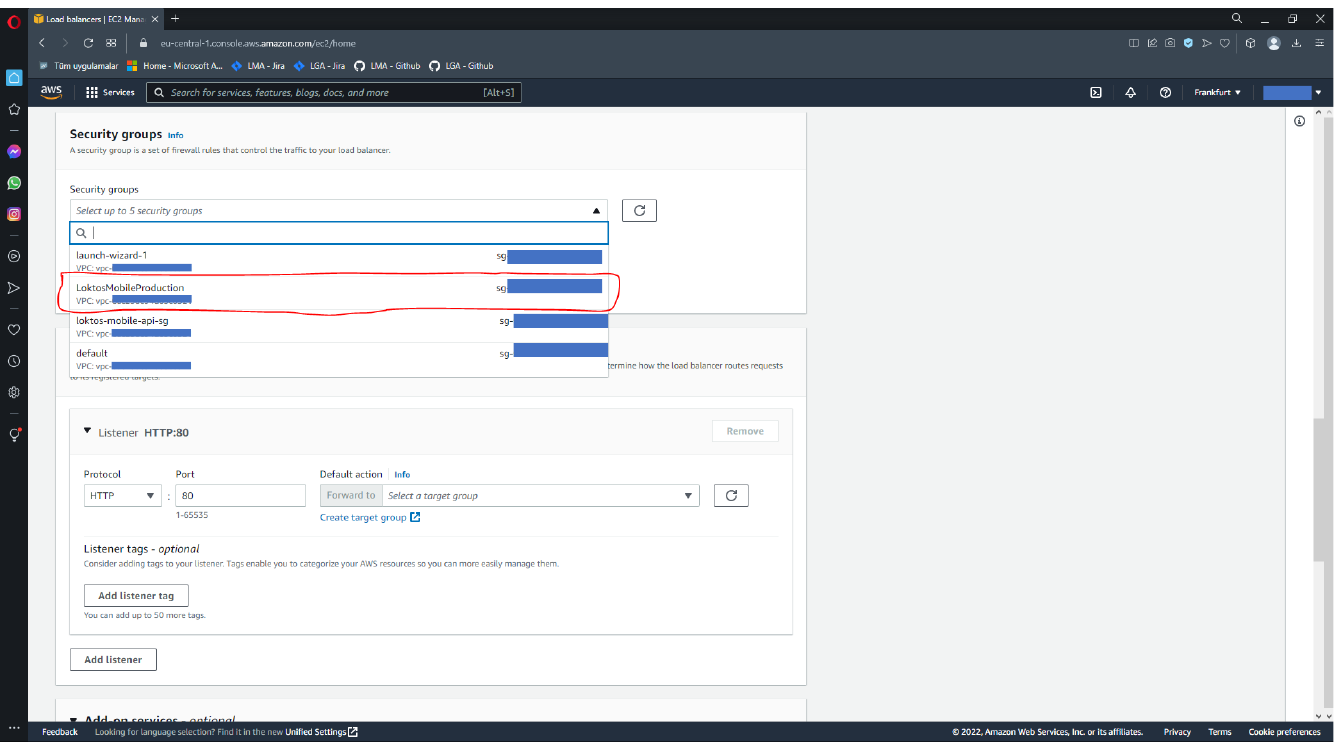Open the LMA - Jira bookmark

point(258,66)
